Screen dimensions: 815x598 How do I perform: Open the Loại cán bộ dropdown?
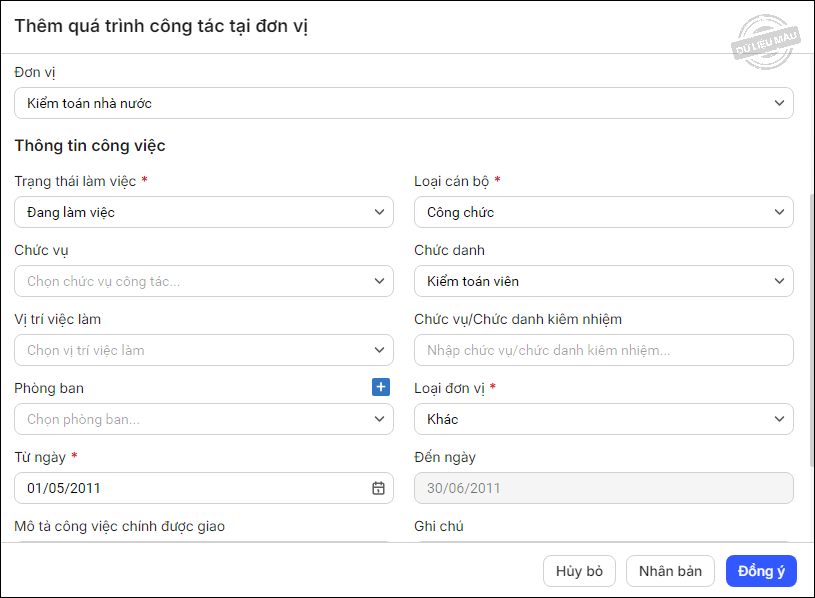click(603, 212)
